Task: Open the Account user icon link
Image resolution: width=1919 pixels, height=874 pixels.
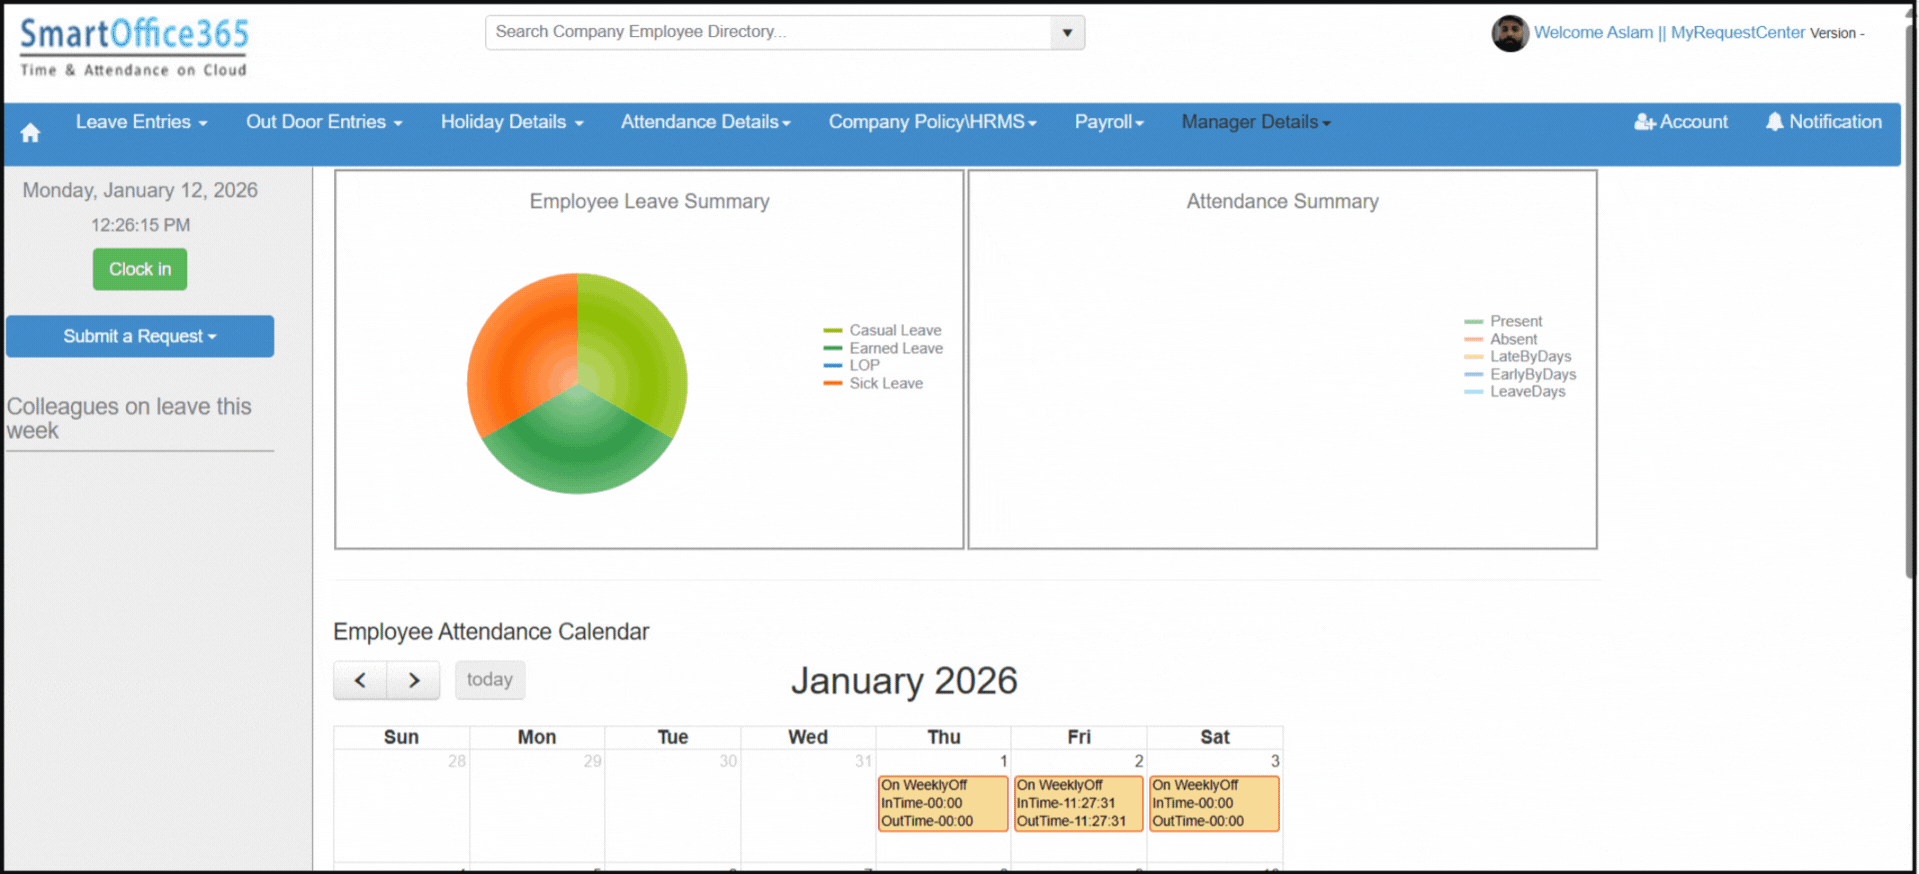Action: (x=1680, y=122)
